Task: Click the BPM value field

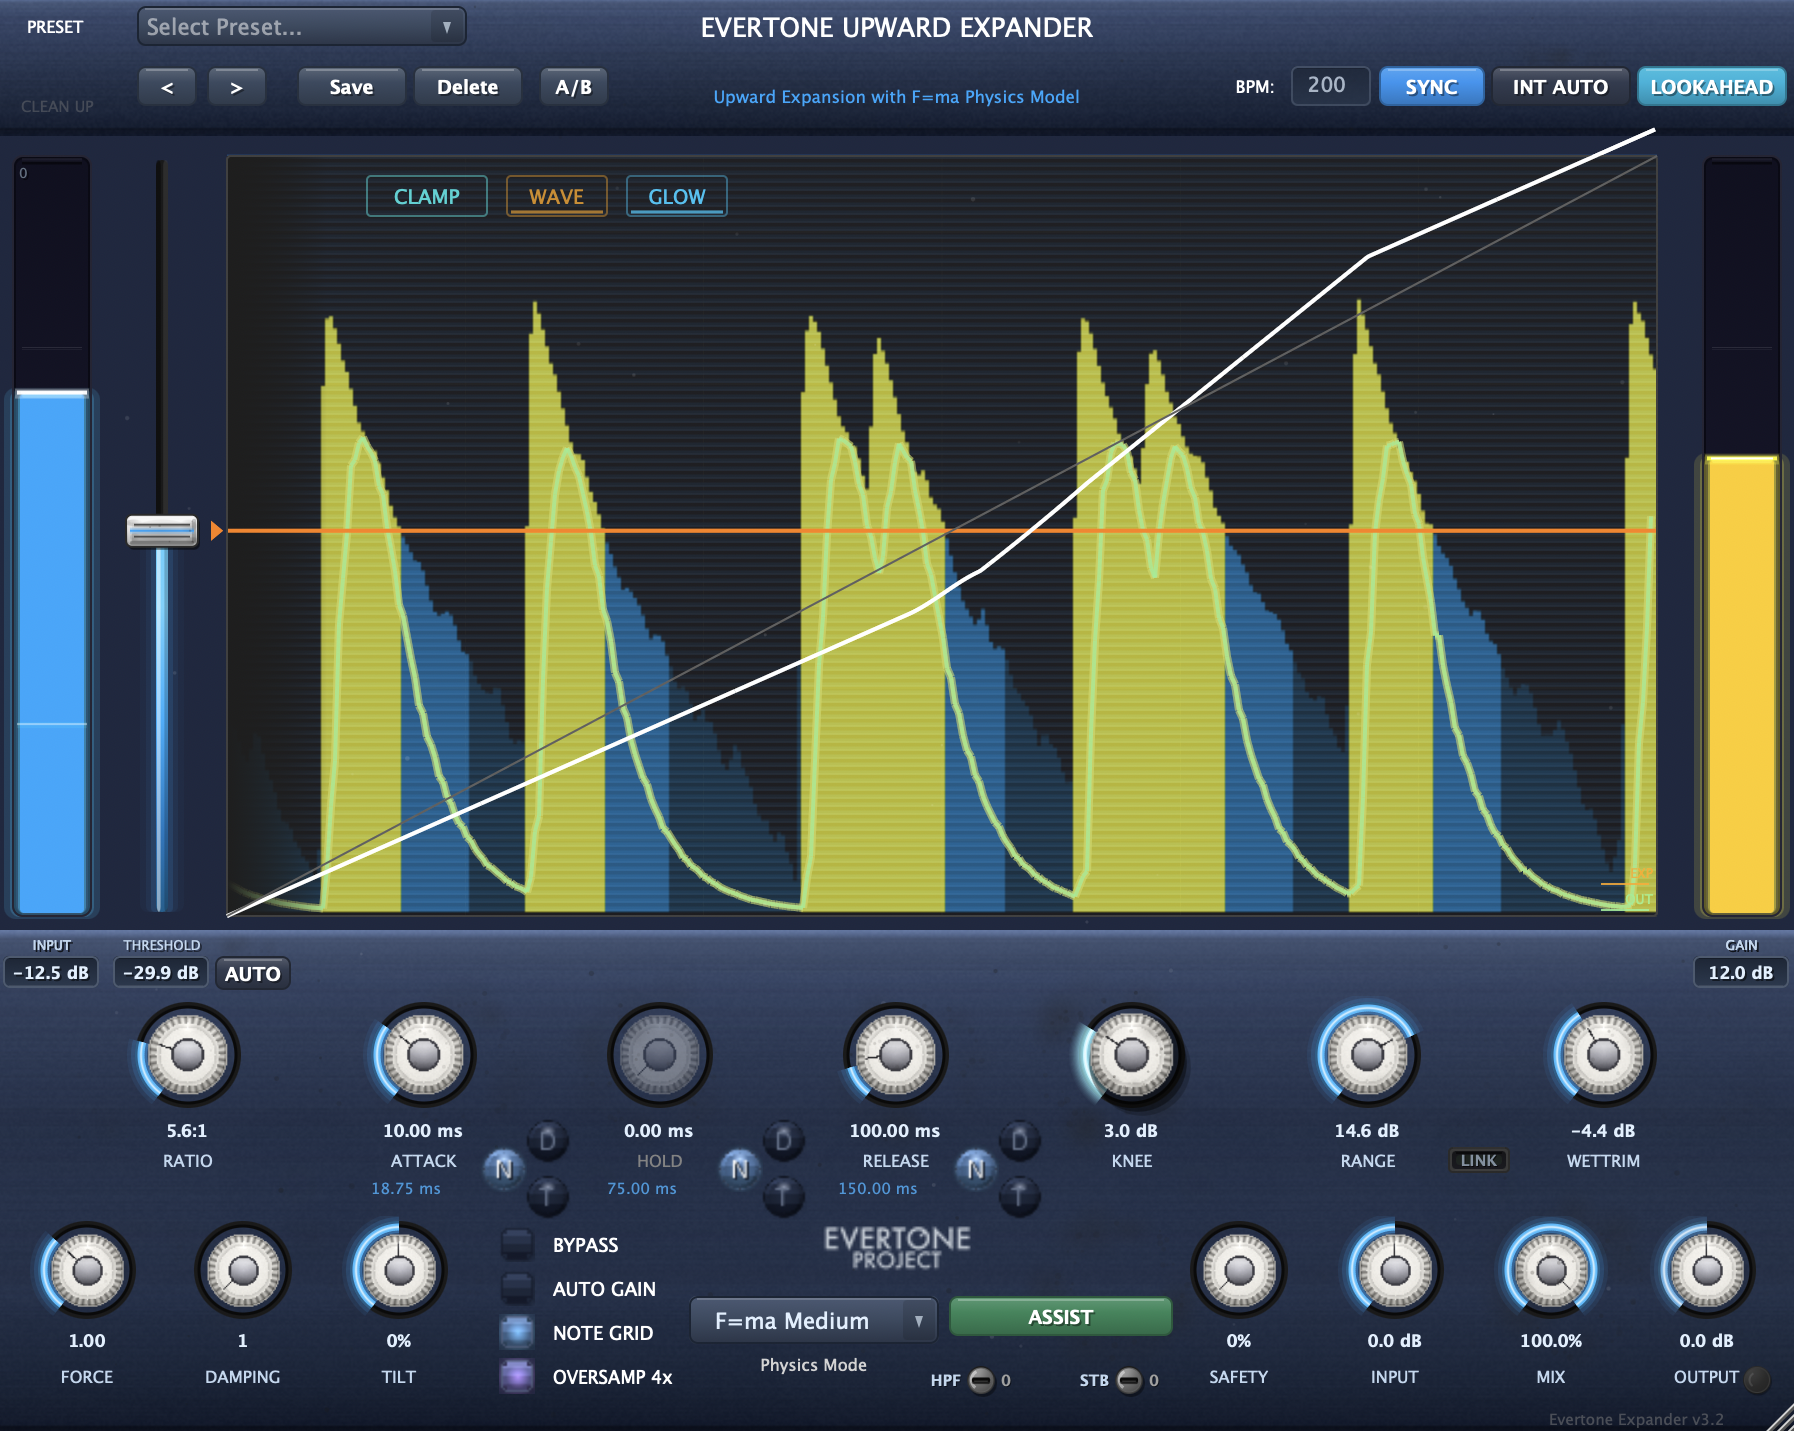Action: pyautogui.click(x=1330, y=86)
